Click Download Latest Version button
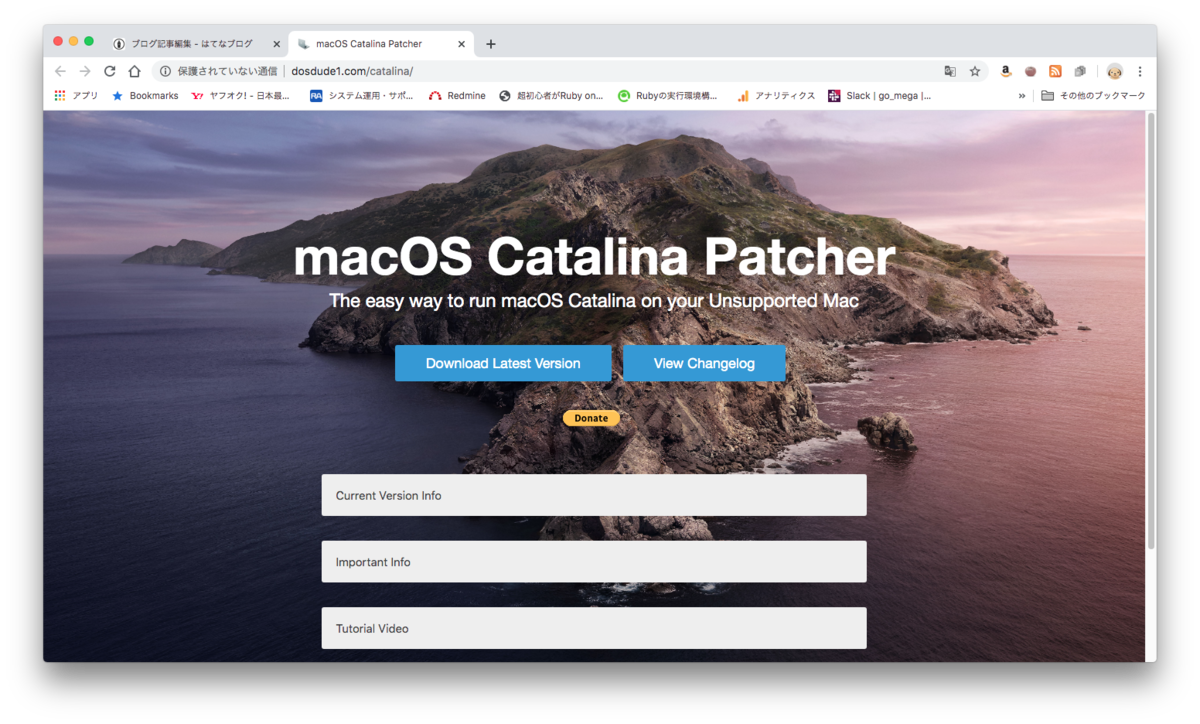 [x=503, y=363]
